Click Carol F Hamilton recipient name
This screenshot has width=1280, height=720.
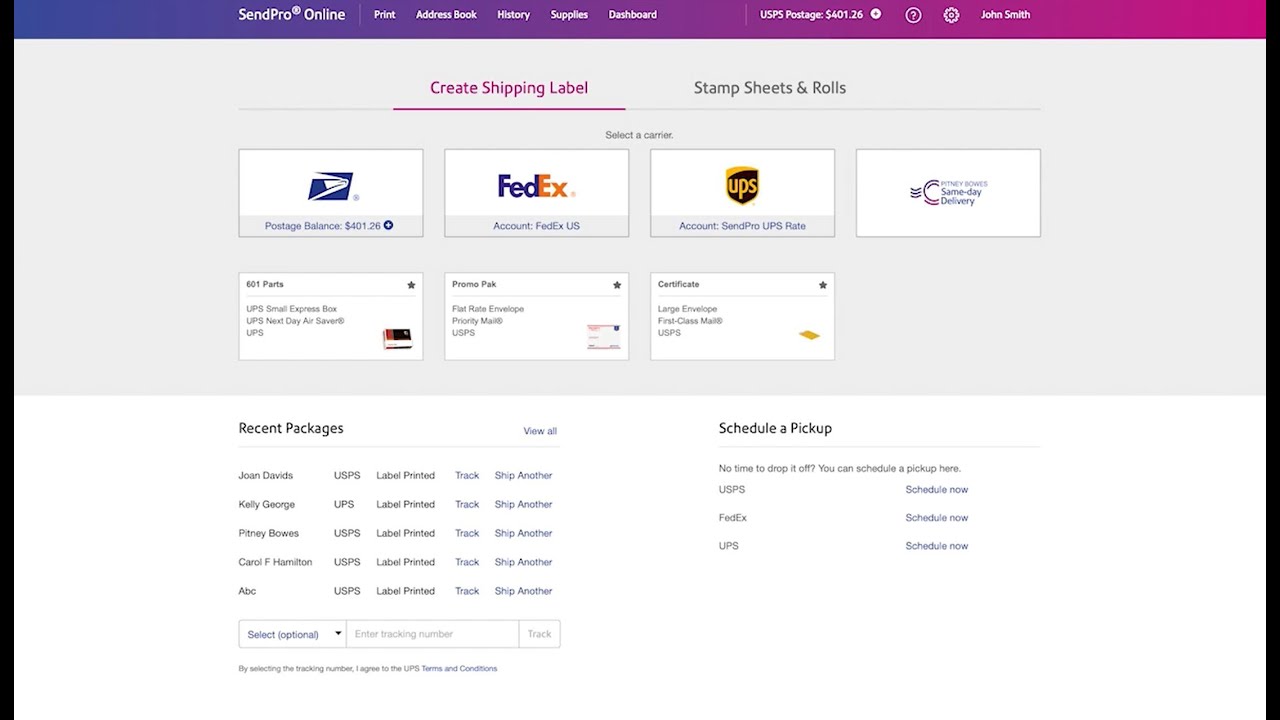[275, 562]
